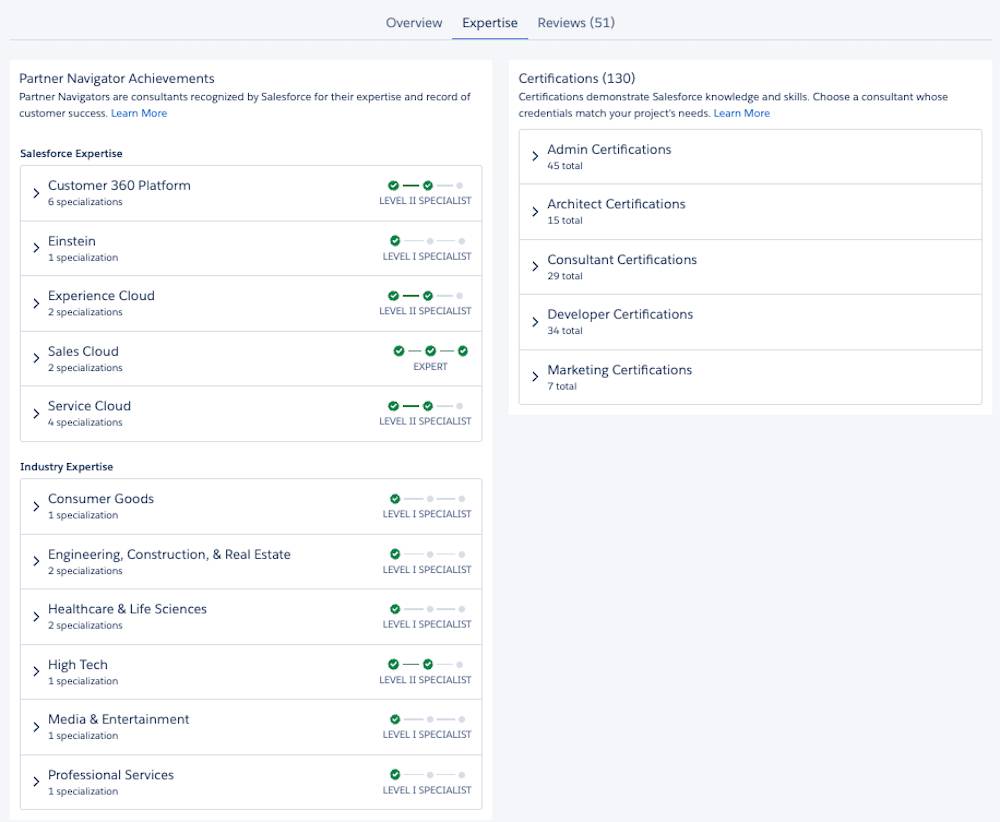The image size is (1000, 822).
Task: Expand the Media & Entertainment chevron
Action: point(36,727)
